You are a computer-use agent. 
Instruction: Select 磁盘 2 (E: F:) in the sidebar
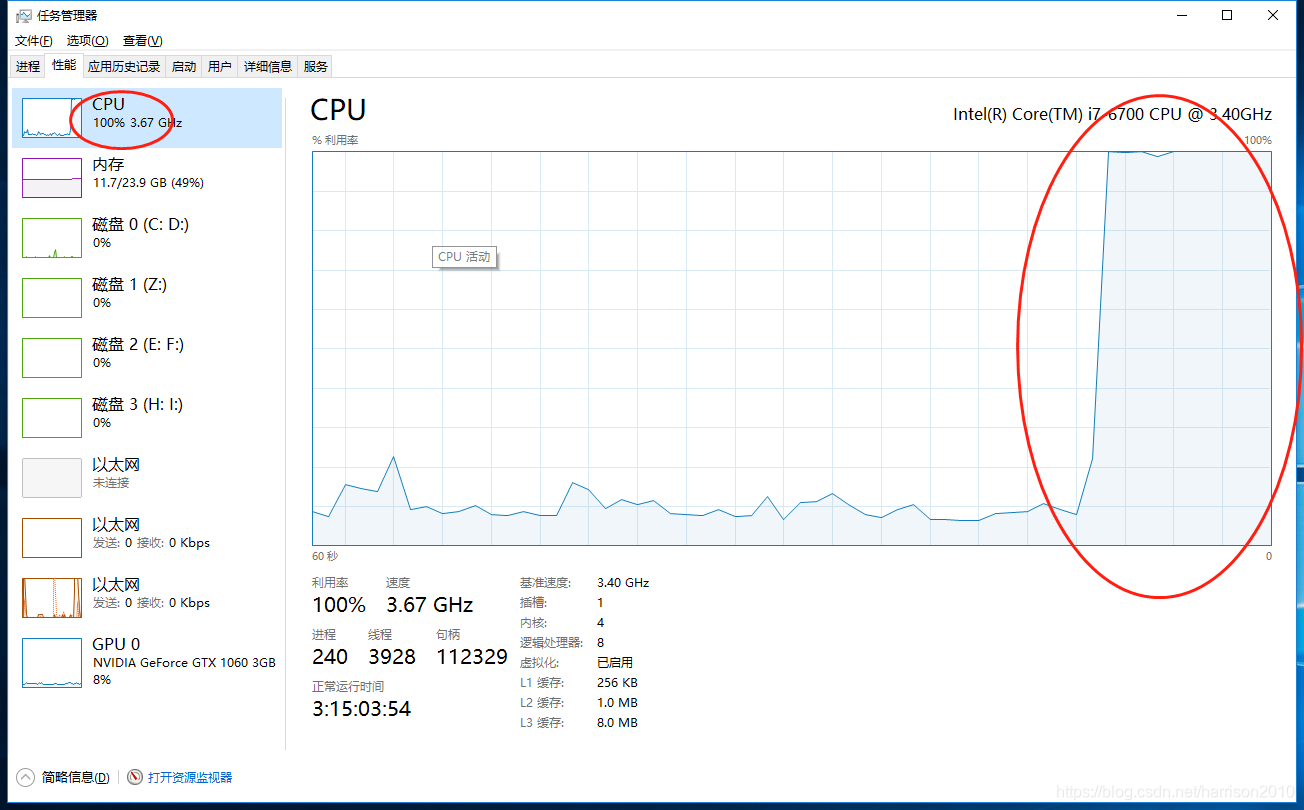tap(147, 358)
